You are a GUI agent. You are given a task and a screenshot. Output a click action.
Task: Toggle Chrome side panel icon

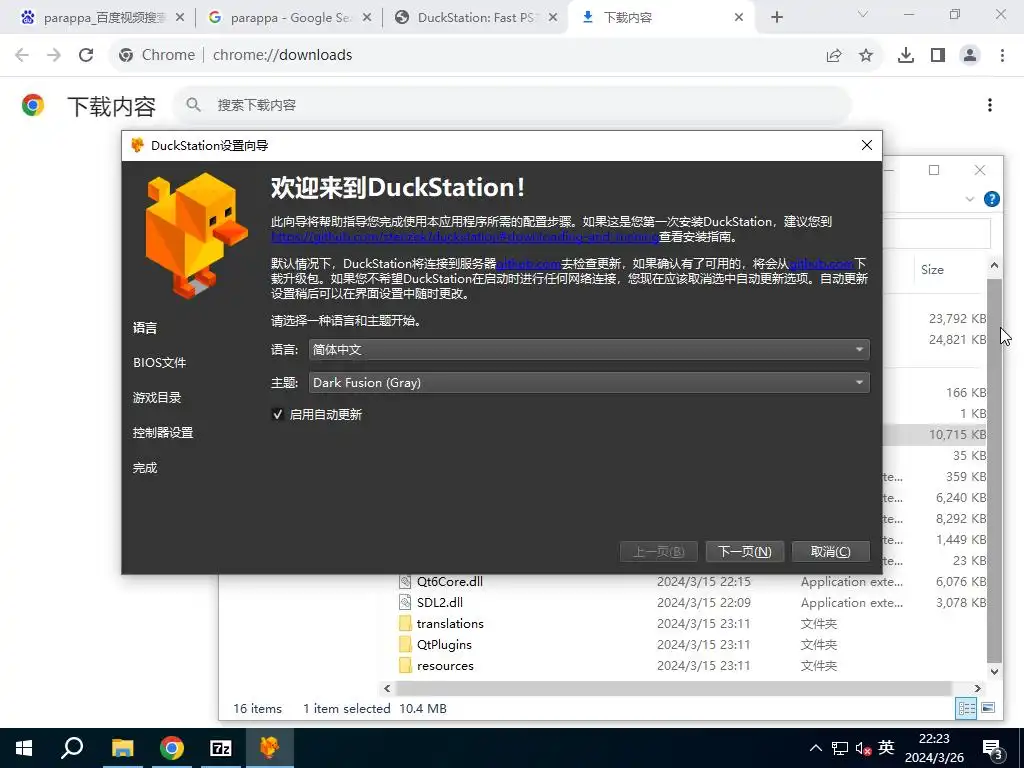[x=938, y=56]
